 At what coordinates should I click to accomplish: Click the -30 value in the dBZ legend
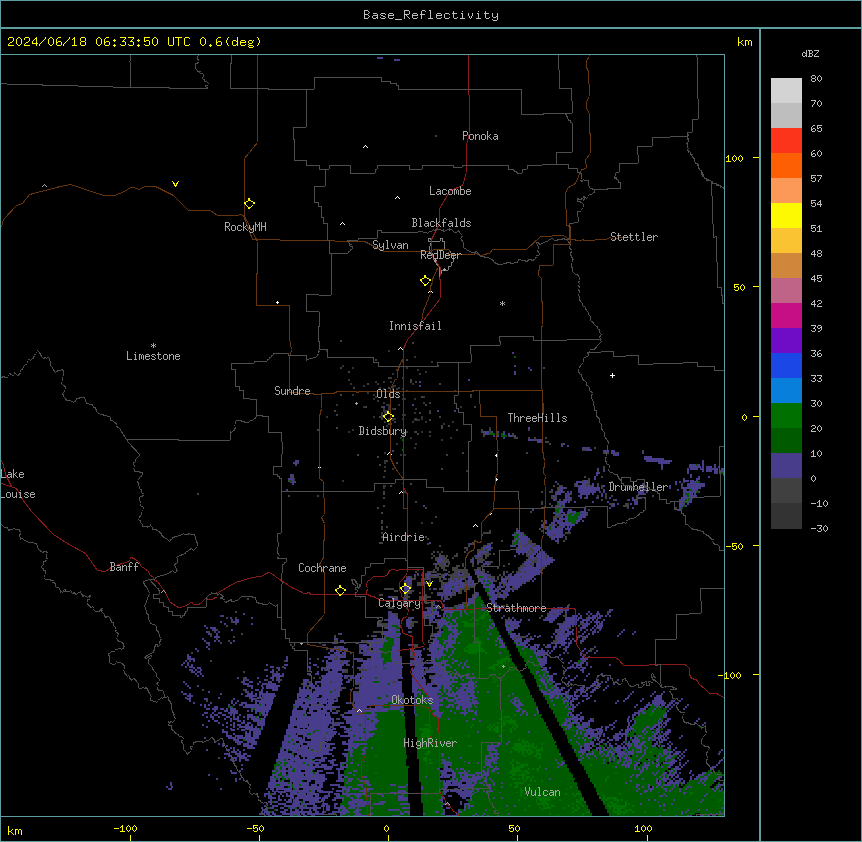pyautogui.click(x=819, y=528)
